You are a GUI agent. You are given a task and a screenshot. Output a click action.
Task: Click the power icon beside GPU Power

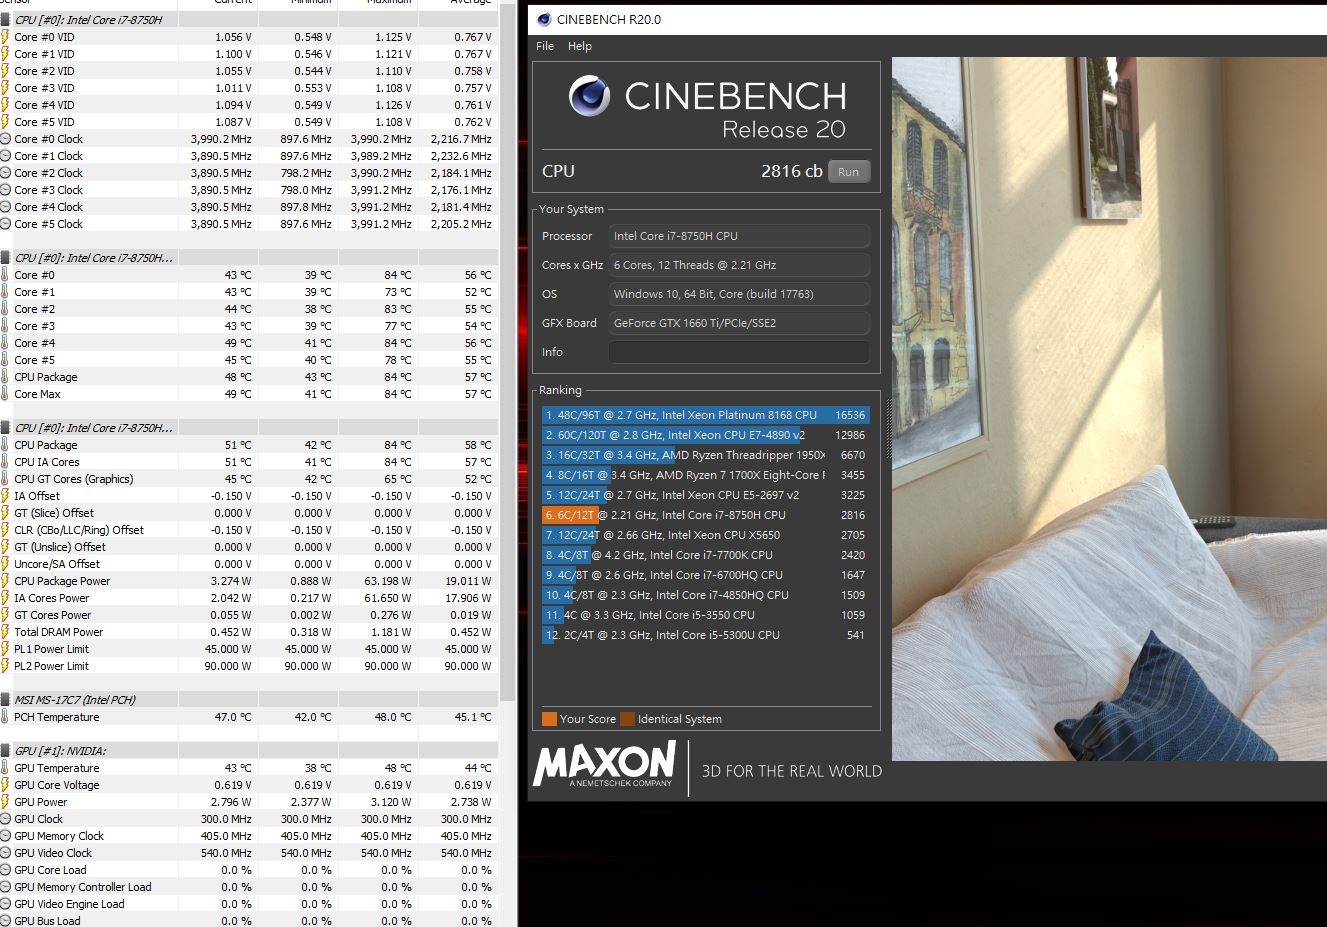[5, 802]
